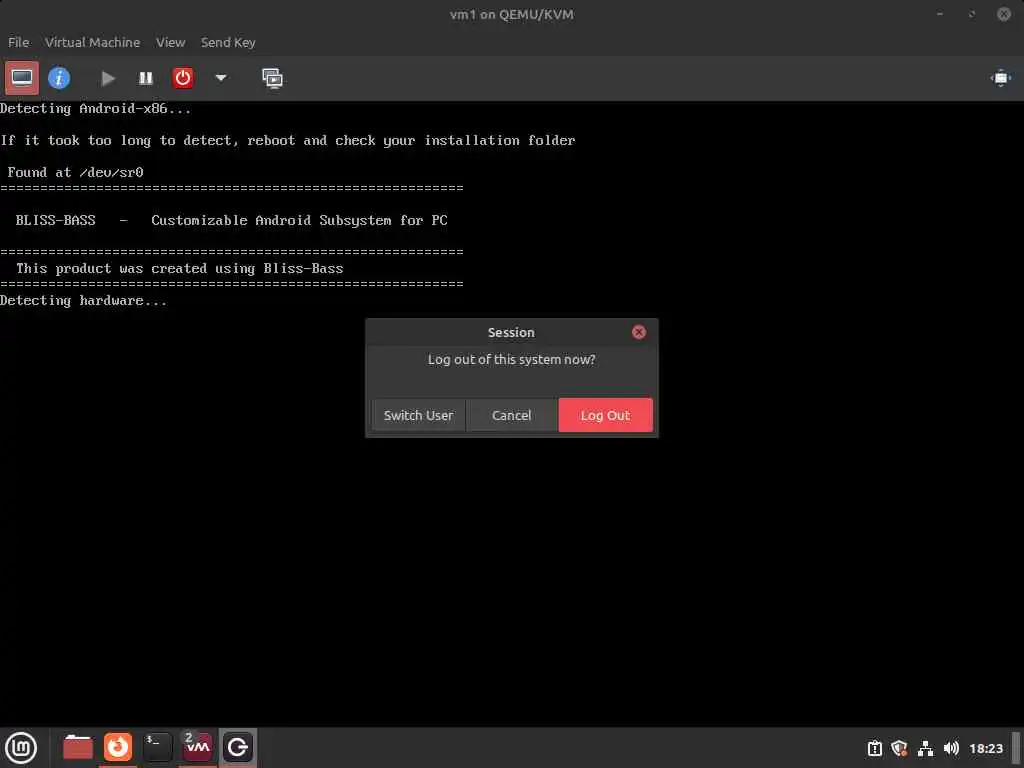
Task: Maximize the vm1 QEMU/KVM window
Action: pyautogui.click(x=972, y=14)
